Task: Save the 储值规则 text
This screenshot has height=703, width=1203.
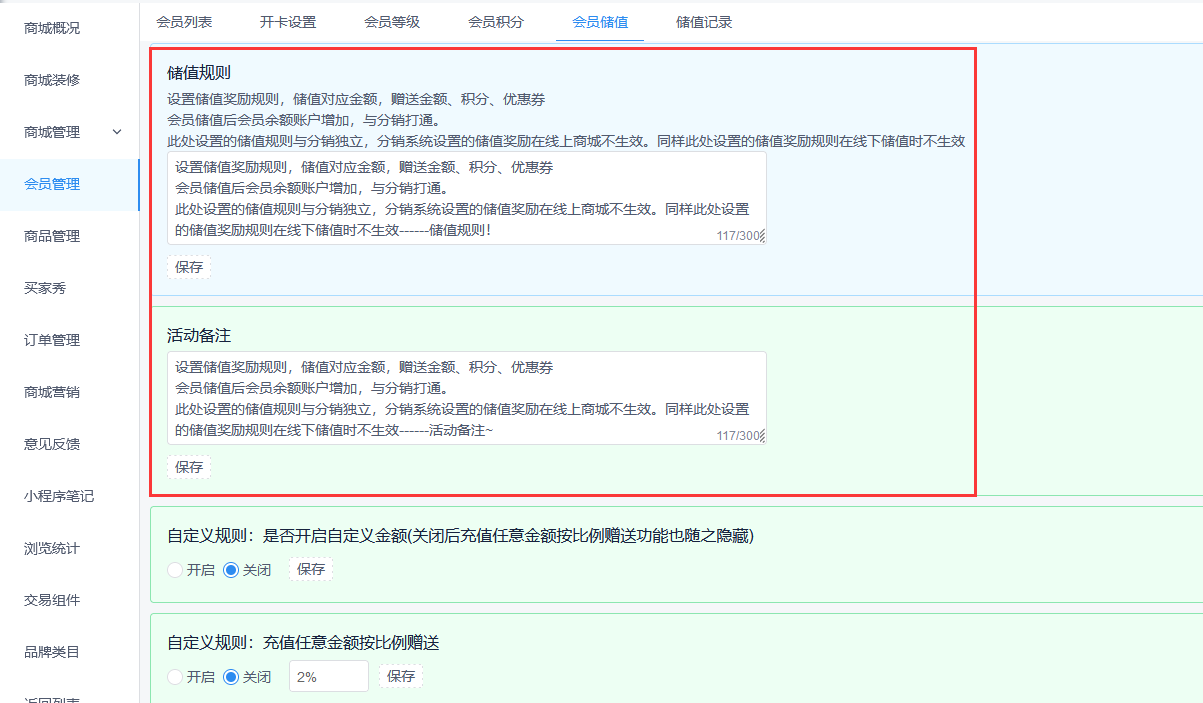Action: tap(189, 267)
